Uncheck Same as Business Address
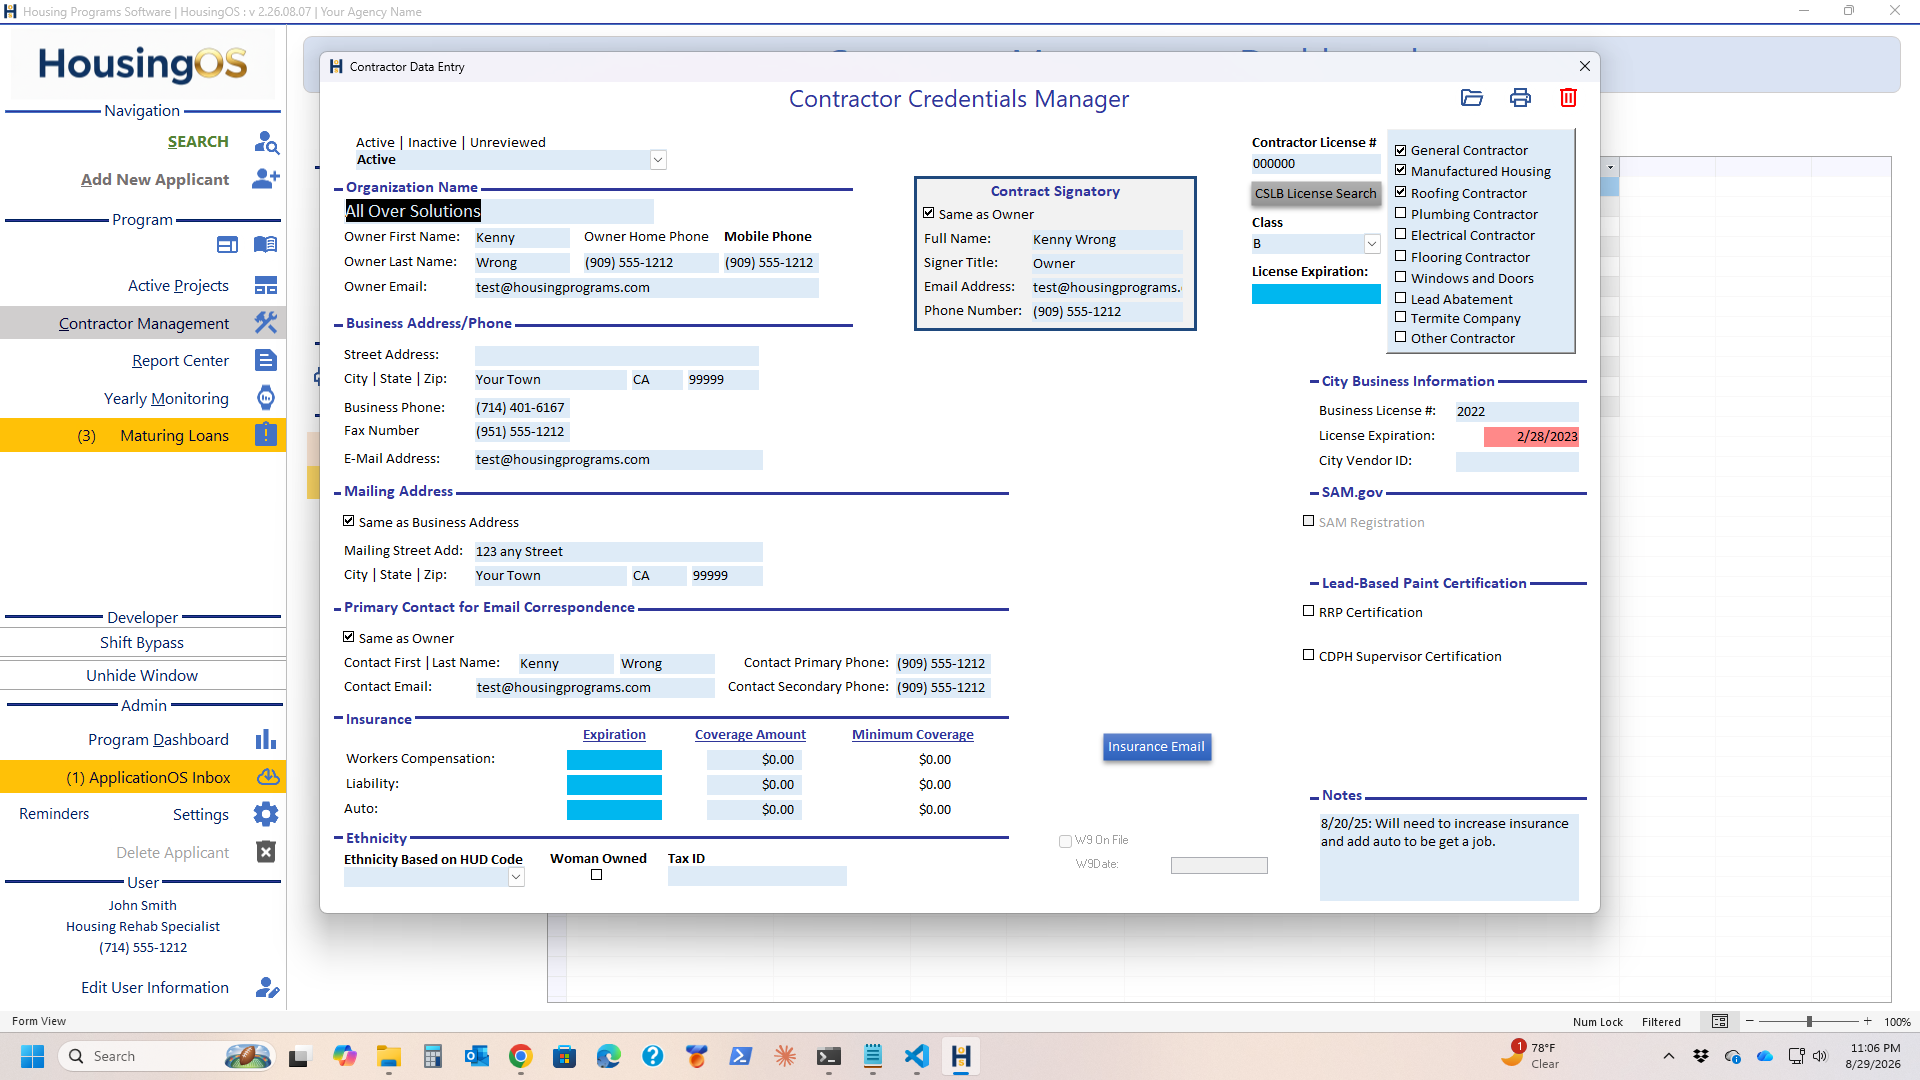The image size is (1920, 1080). pyautogui.click(x=349, y=521)
